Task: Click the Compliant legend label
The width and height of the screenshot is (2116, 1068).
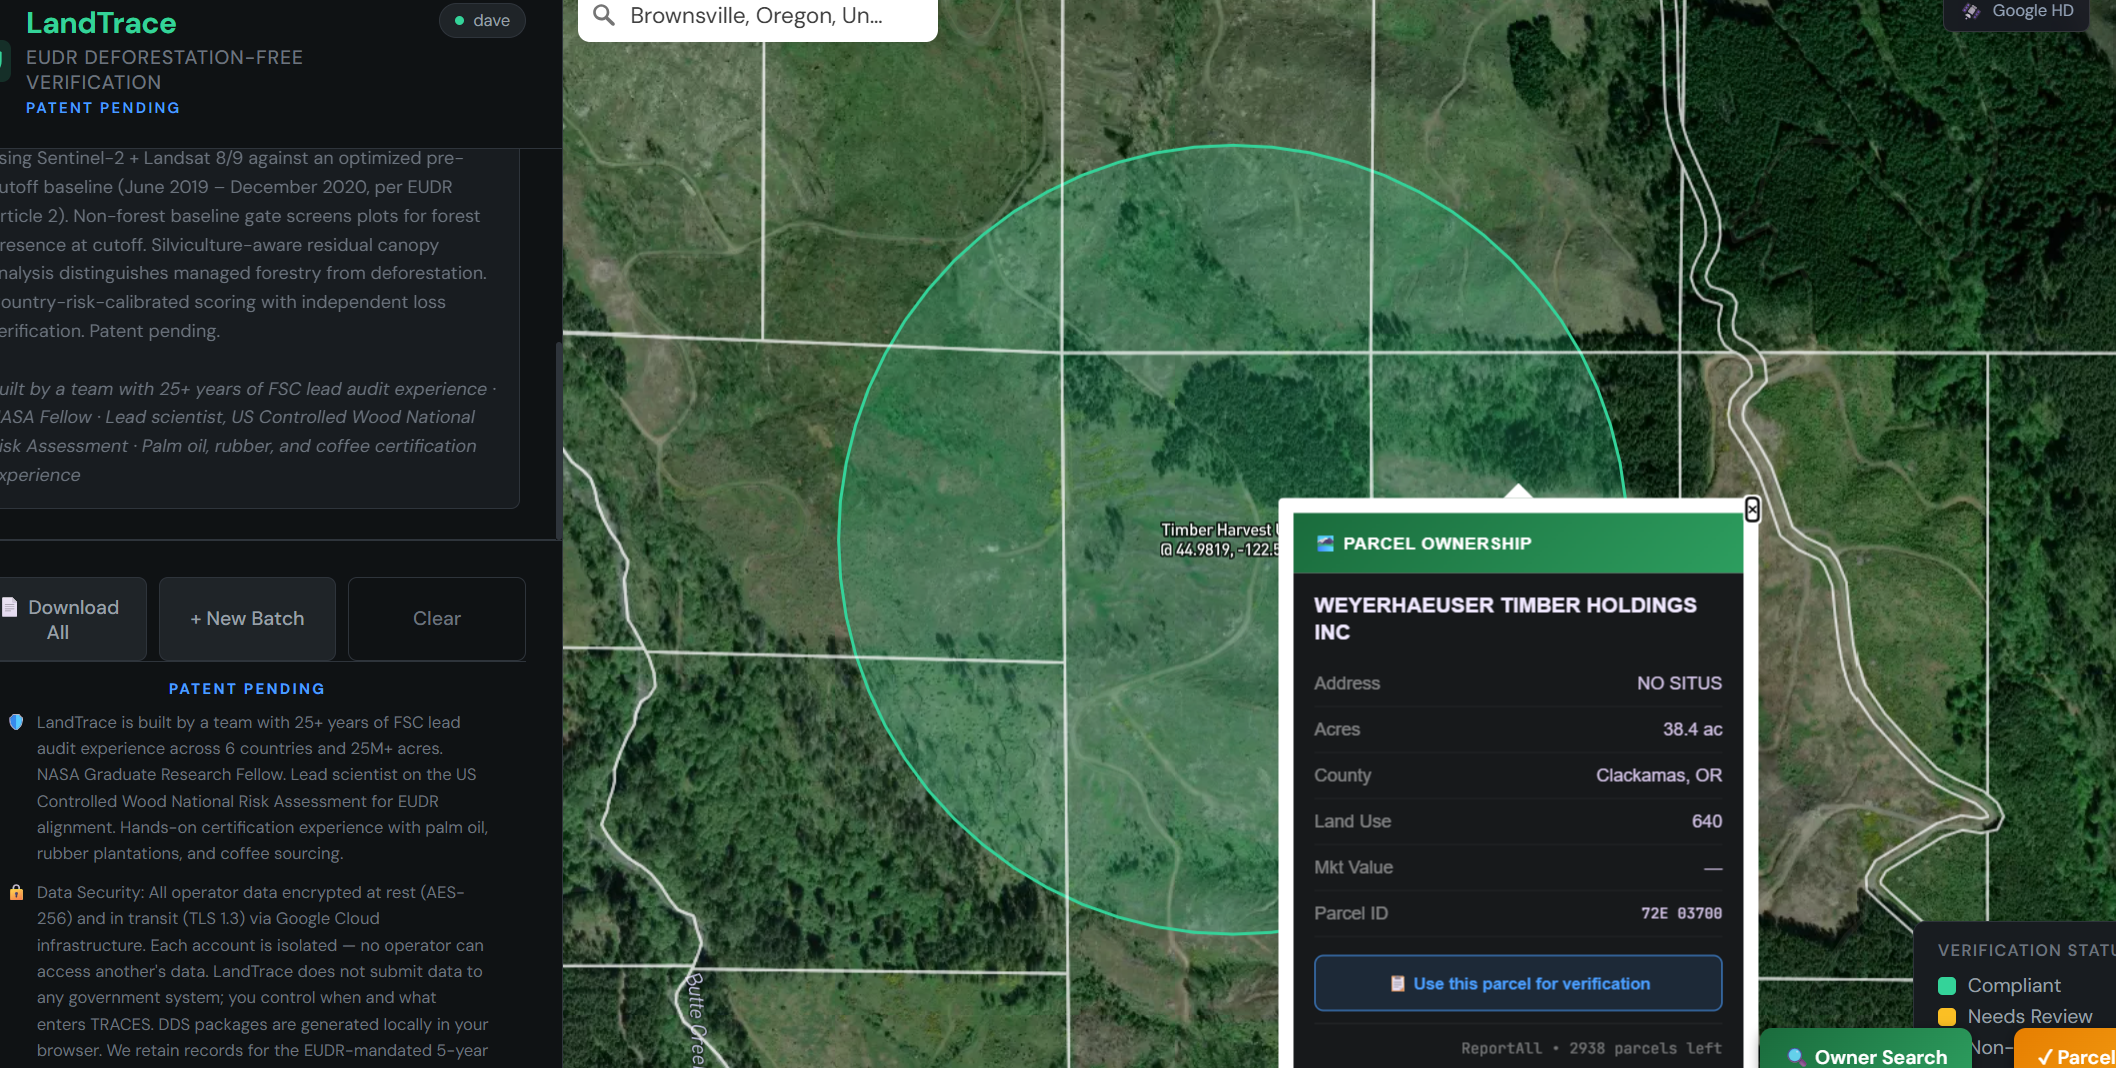Action: 2014,985
